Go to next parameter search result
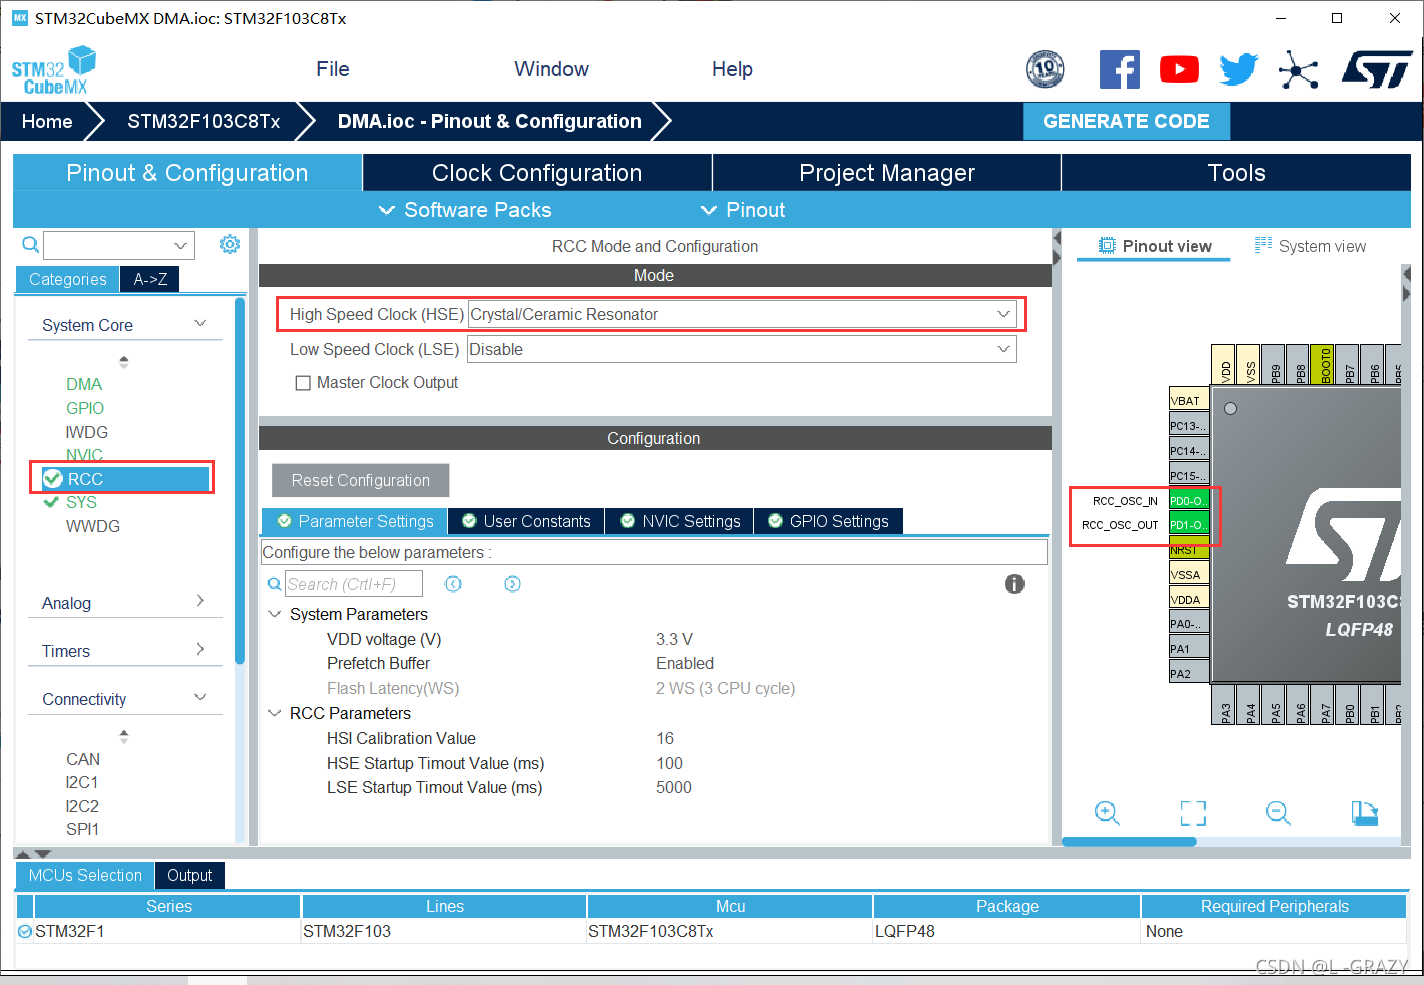1424x985 pixels. pos(512,584)
